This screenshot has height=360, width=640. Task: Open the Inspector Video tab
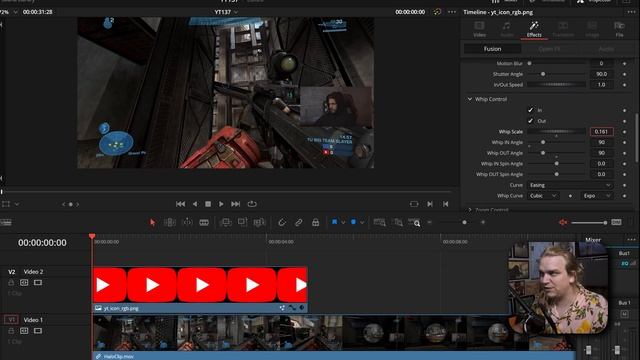[x=479, y=29]
